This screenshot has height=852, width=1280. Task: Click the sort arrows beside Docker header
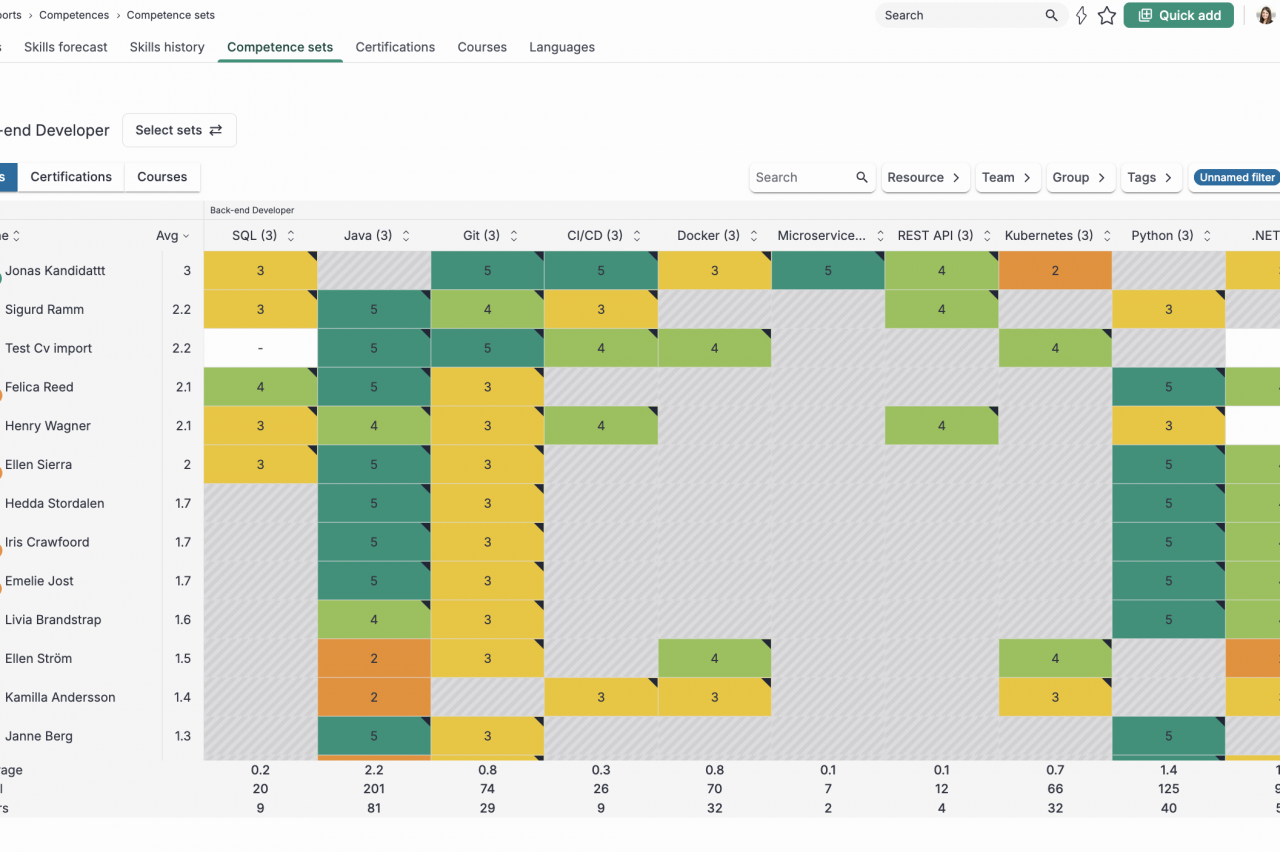(754, 236)
